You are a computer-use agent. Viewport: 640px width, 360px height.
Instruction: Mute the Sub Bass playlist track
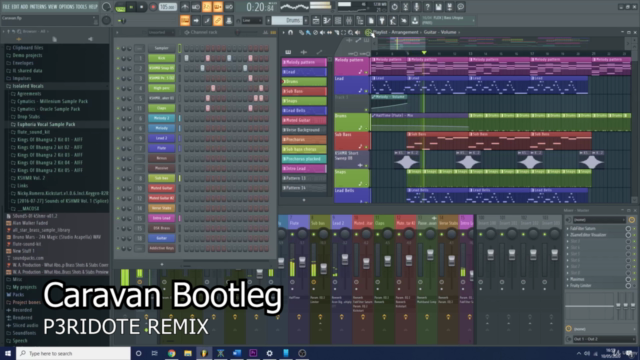[x=366, y=147]
